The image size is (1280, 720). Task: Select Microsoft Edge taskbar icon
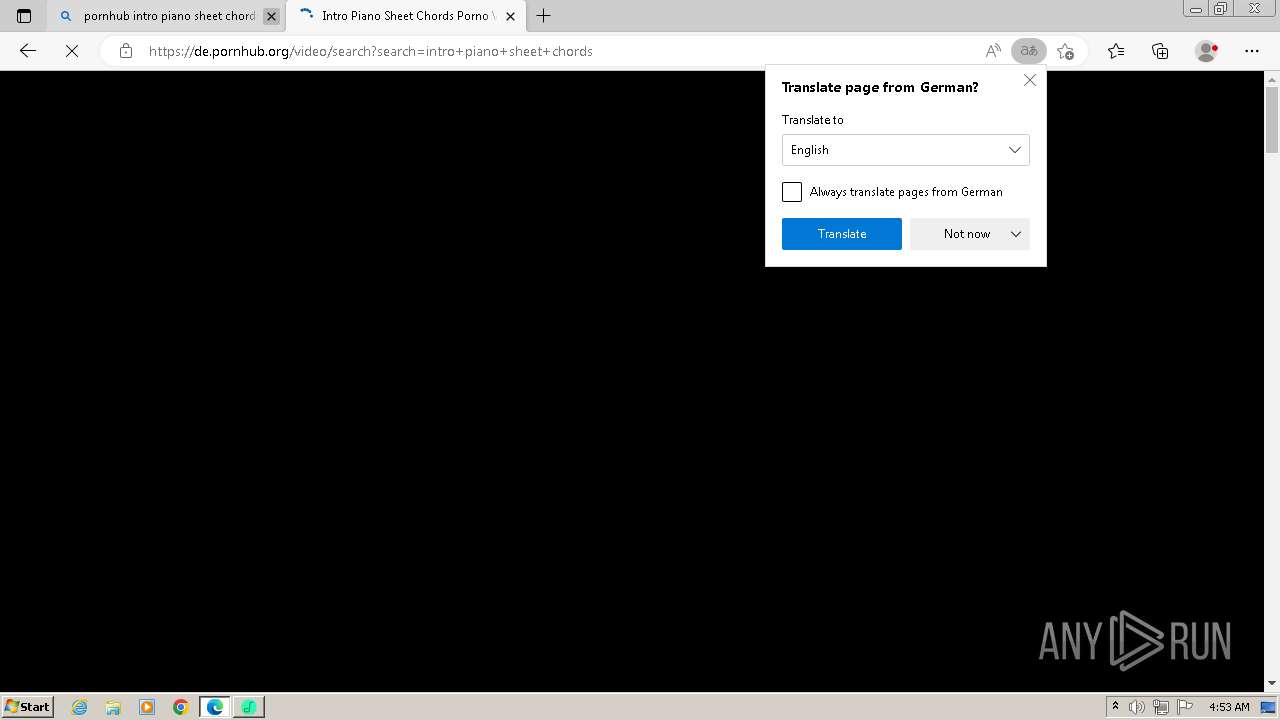pyautogui.click(x=215, y=707)
